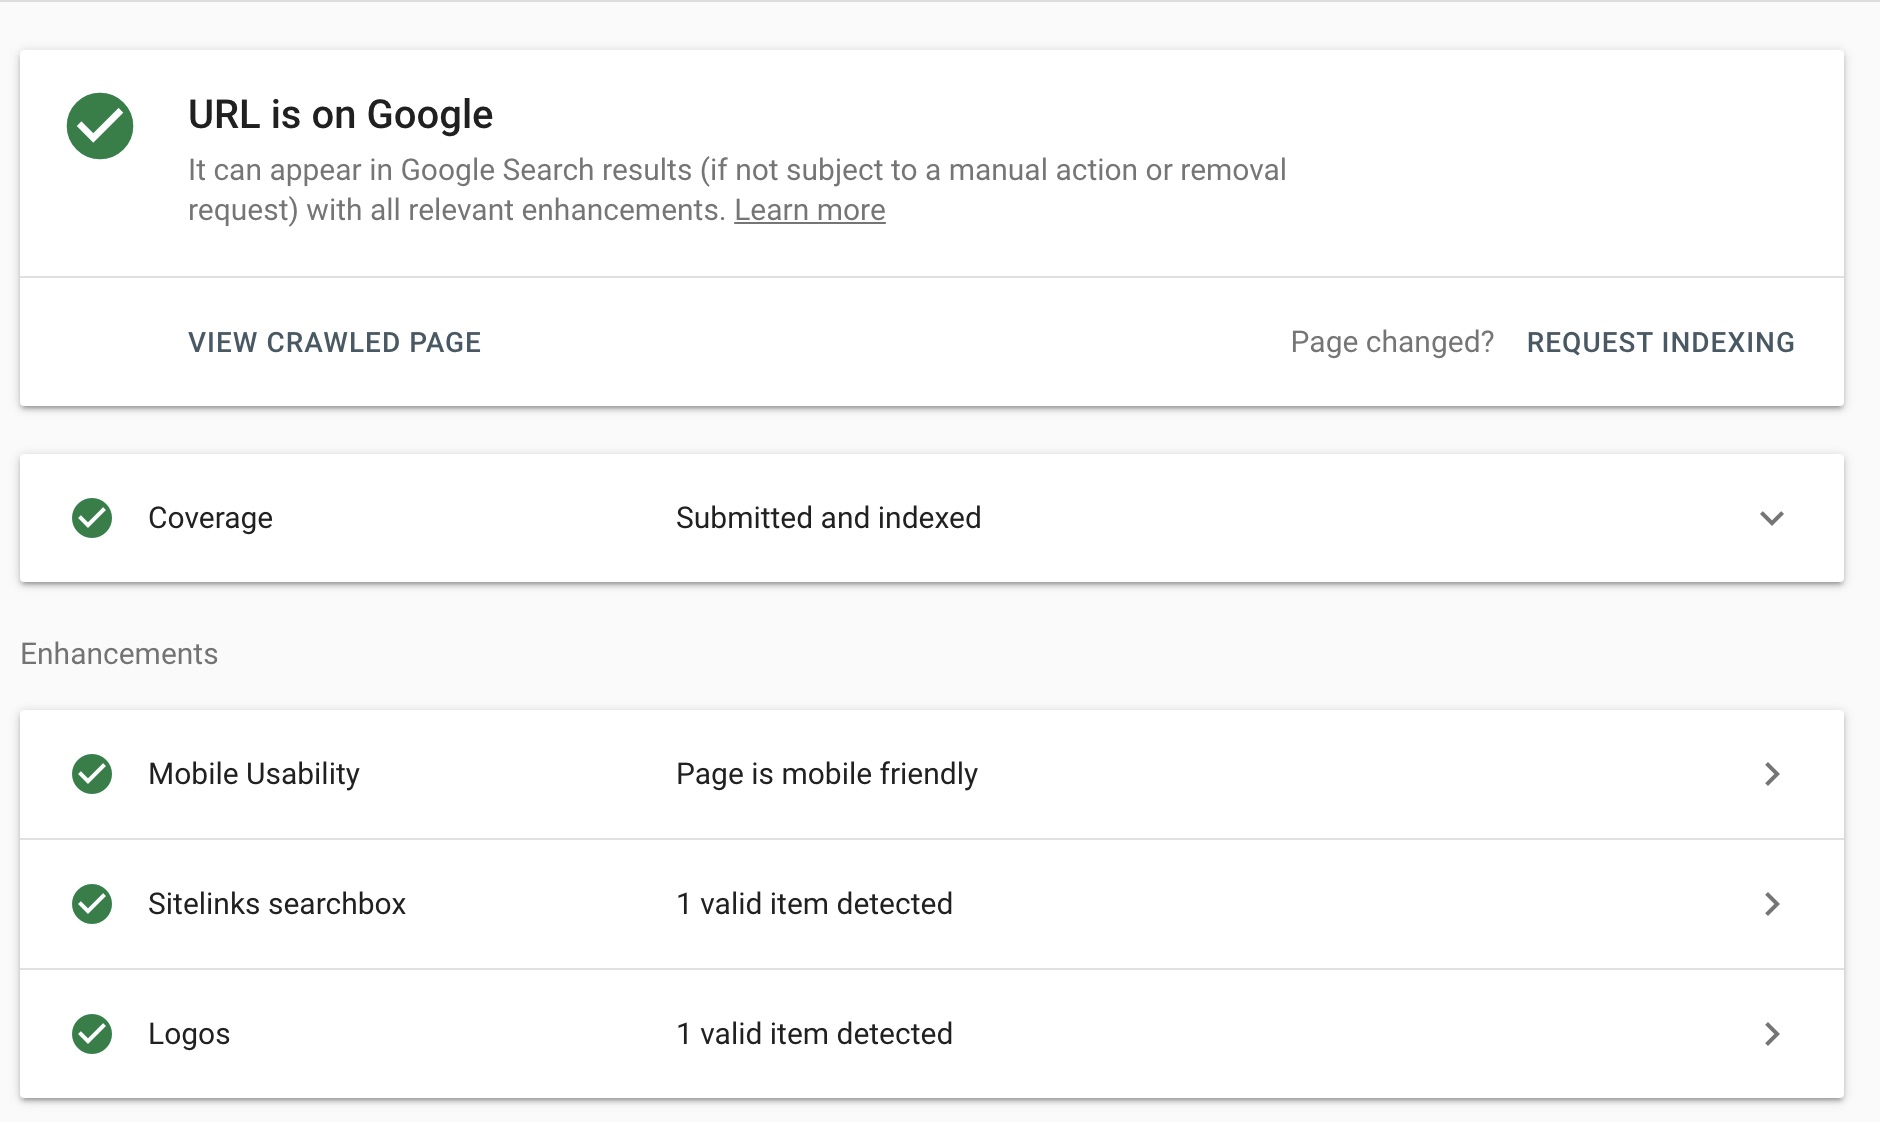Follow the Learn more link
This screenshot has height=1122, width=1880.
click(810, 210)
